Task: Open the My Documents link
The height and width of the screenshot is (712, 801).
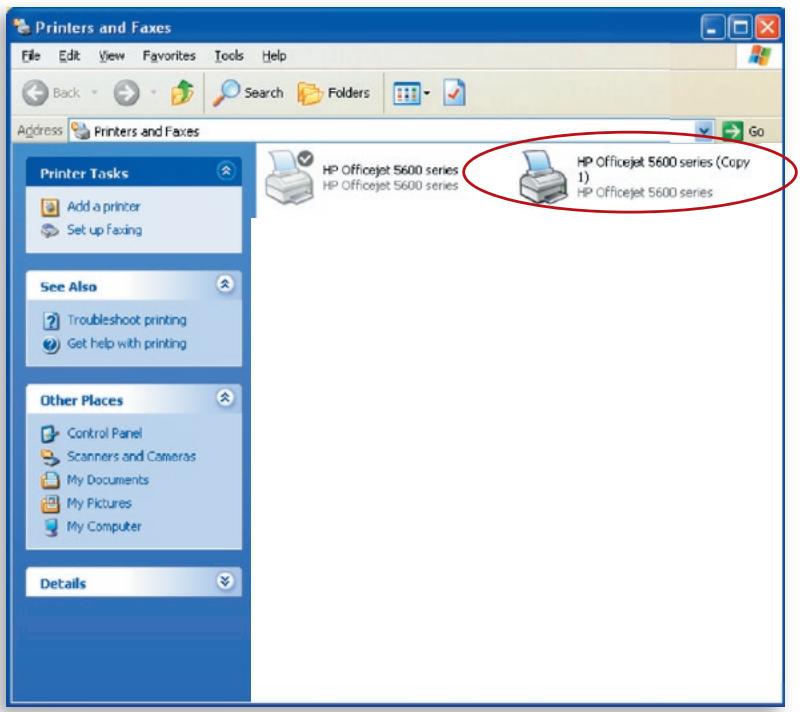Action: click(108, 480)
